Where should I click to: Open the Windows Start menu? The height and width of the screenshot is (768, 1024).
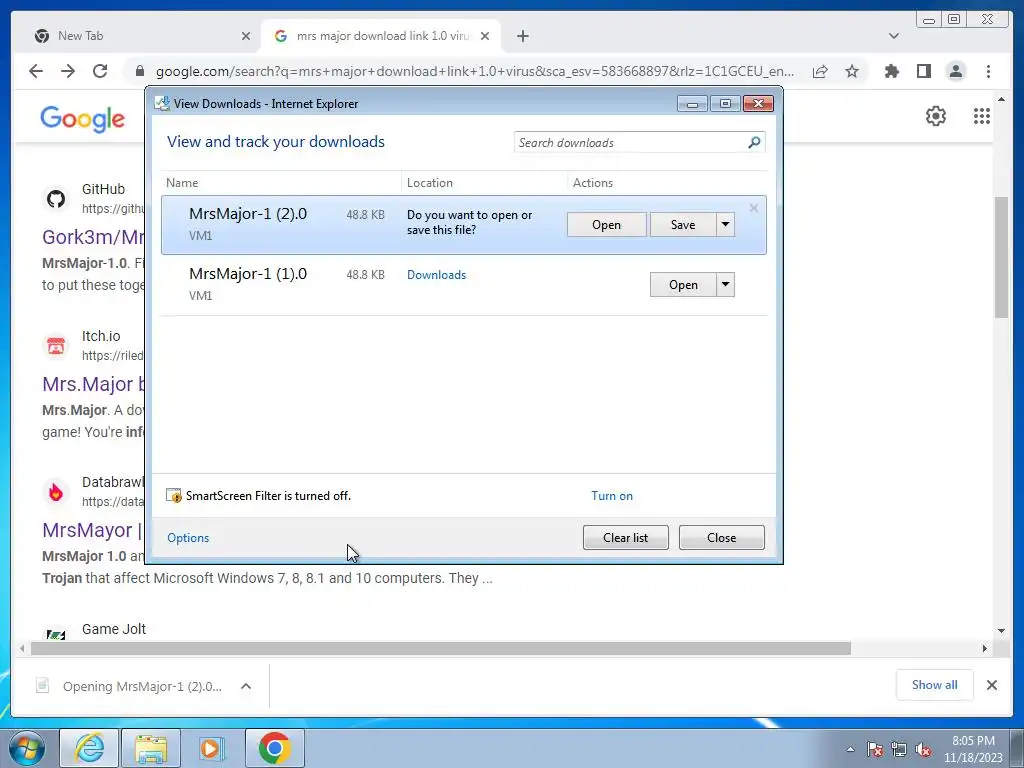tap(27, 748)
